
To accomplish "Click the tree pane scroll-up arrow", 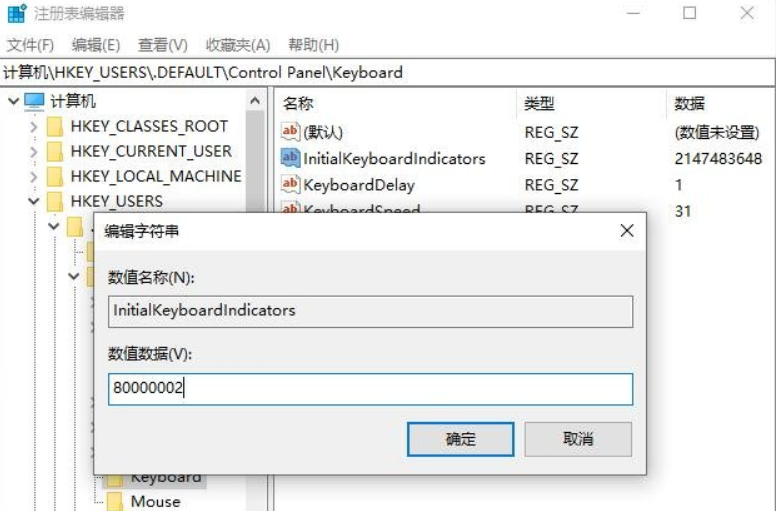I will coord(255,101).
